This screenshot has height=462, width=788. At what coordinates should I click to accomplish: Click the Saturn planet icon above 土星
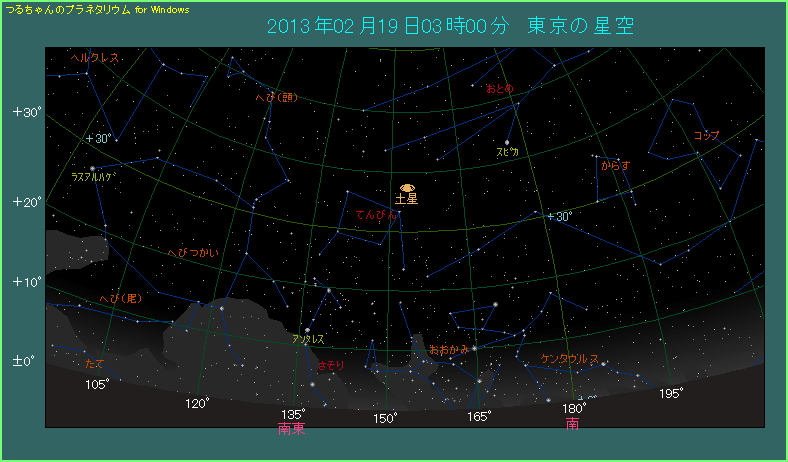tap(407, 188)
